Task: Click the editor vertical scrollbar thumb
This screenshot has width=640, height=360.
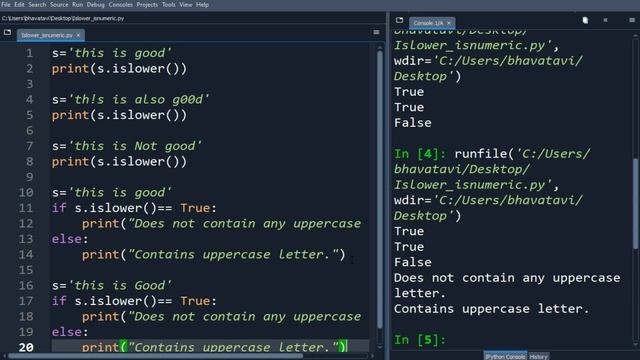Action: (380, 188)
